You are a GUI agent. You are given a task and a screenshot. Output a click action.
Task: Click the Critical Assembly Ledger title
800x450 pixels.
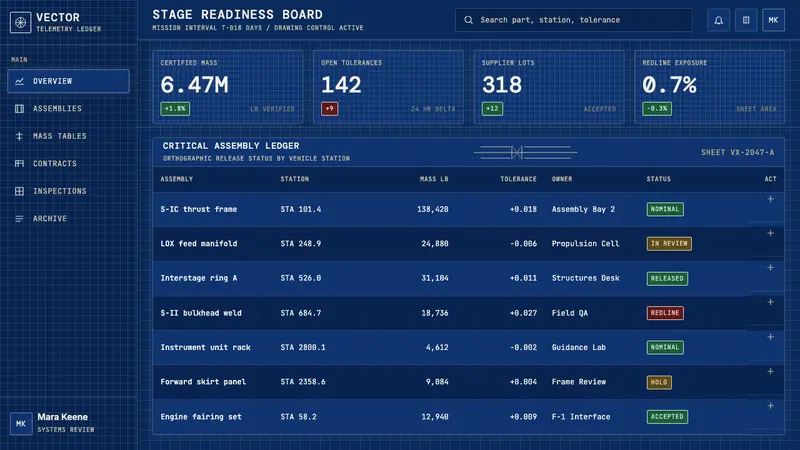(x=231, y=146)
